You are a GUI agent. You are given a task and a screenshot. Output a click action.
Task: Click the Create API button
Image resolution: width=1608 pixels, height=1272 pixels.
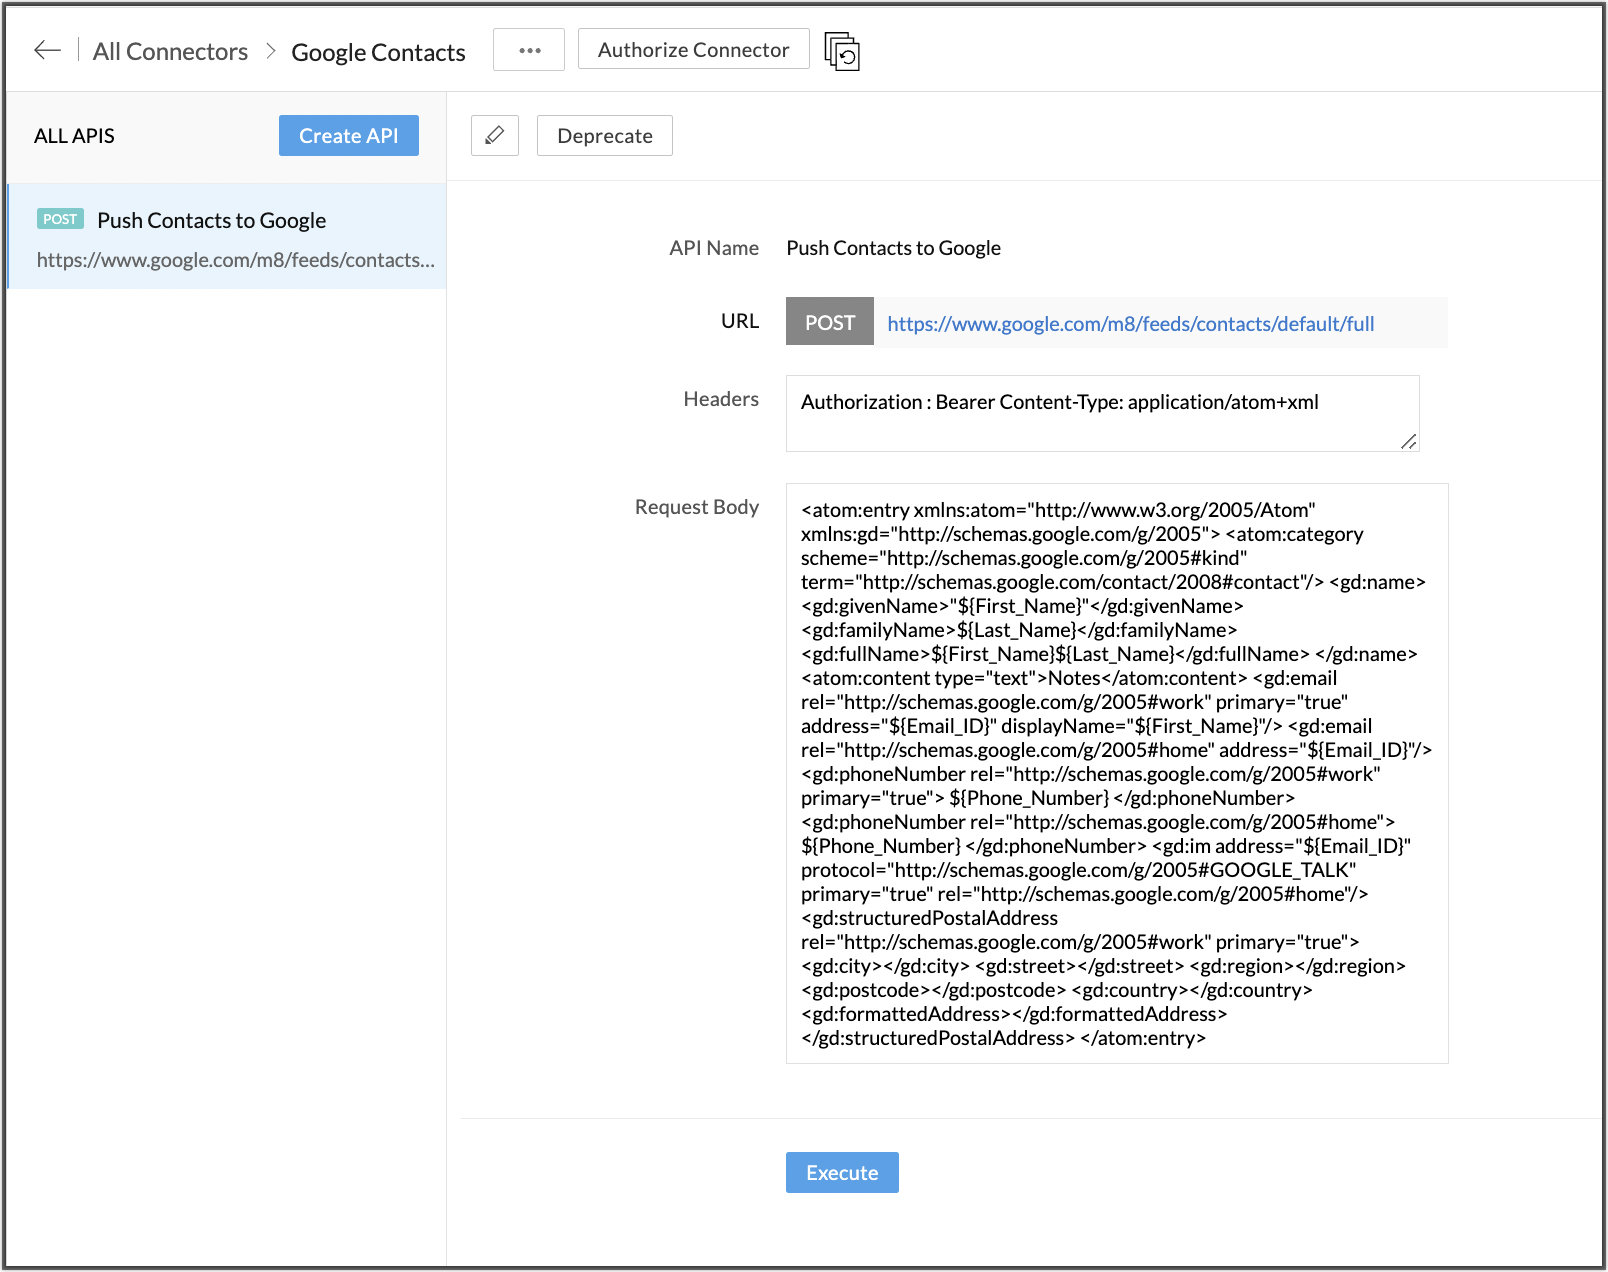tap(349, 136)
